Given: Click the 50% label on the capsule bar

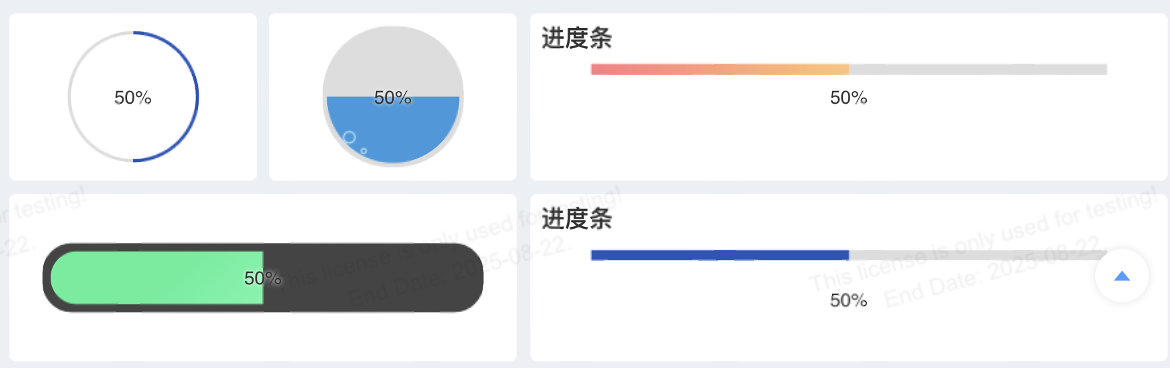Looking at the screenshot, I should [263, 278].
